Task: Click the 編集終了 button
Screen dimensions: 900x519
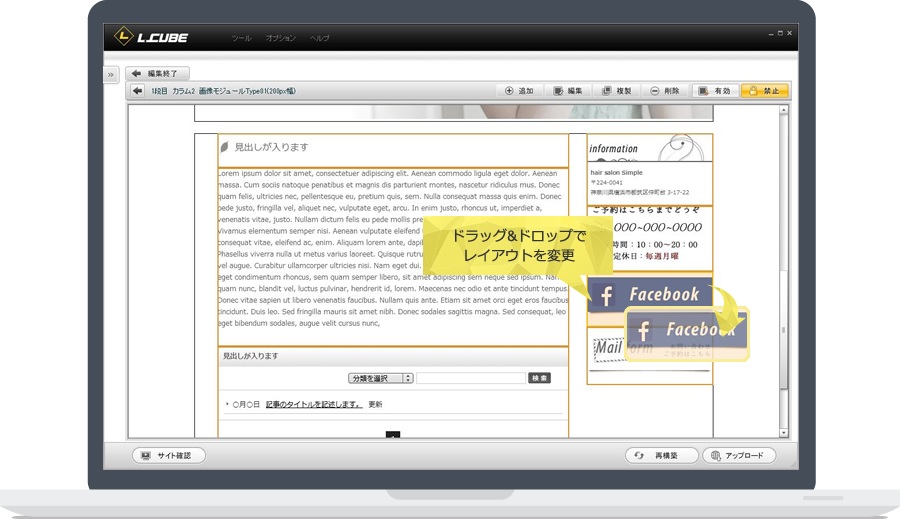Action: pyautogui.click(x=157, y=73)
